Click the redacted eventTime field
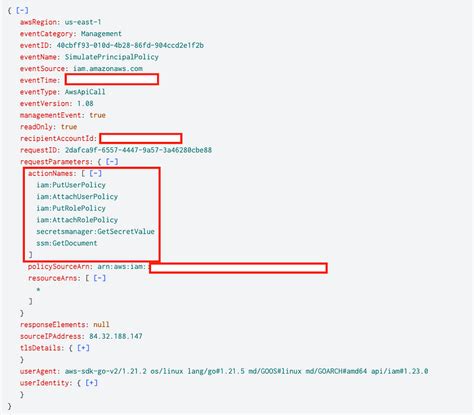The height and width of the screenshot is (415, 474). coord(112,79)
